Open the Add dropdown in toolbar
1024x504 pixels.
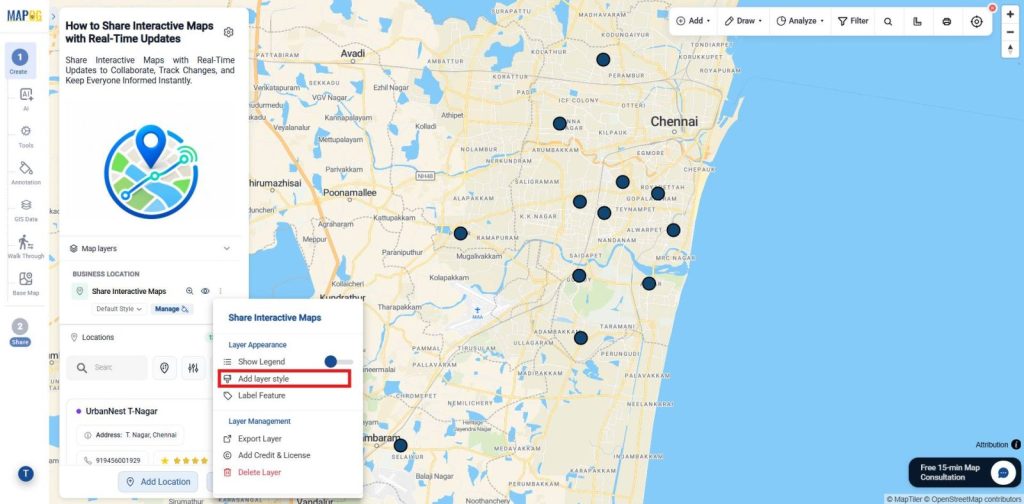[693, 21]
